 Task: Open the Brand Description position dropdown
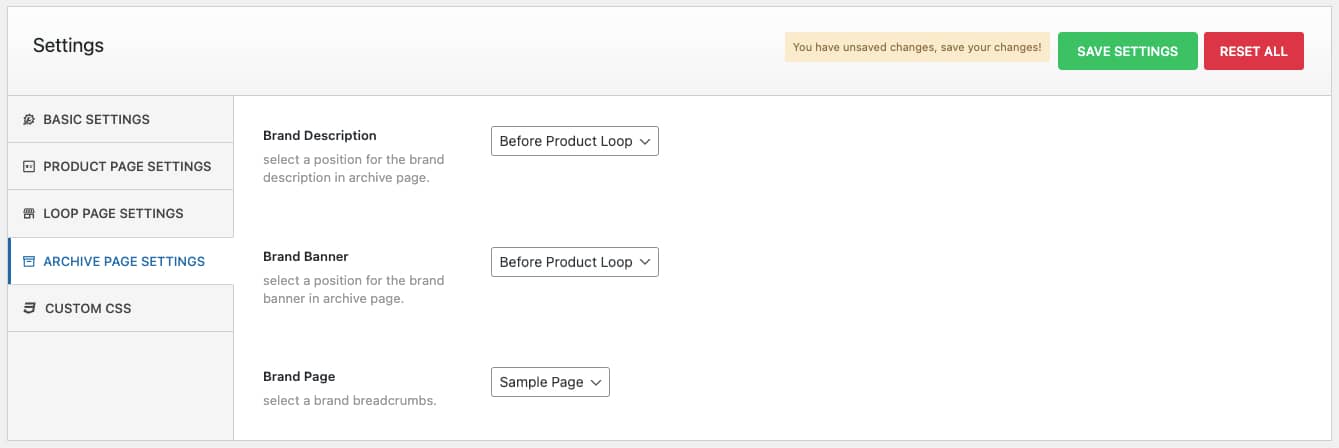click(575, 141)
